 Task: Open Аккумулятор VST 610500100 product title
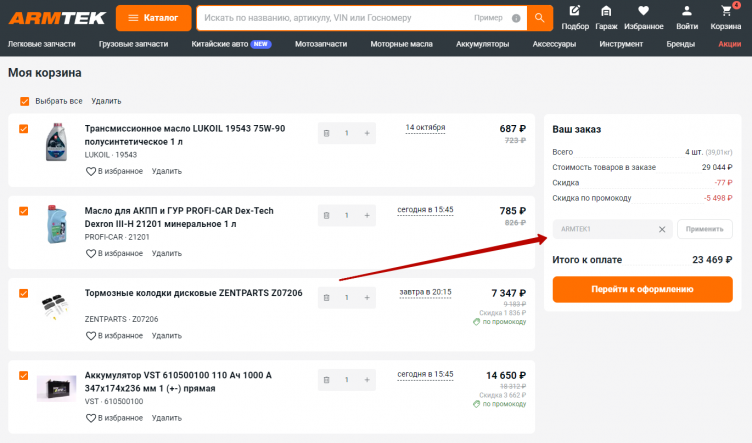pos(178,382)
